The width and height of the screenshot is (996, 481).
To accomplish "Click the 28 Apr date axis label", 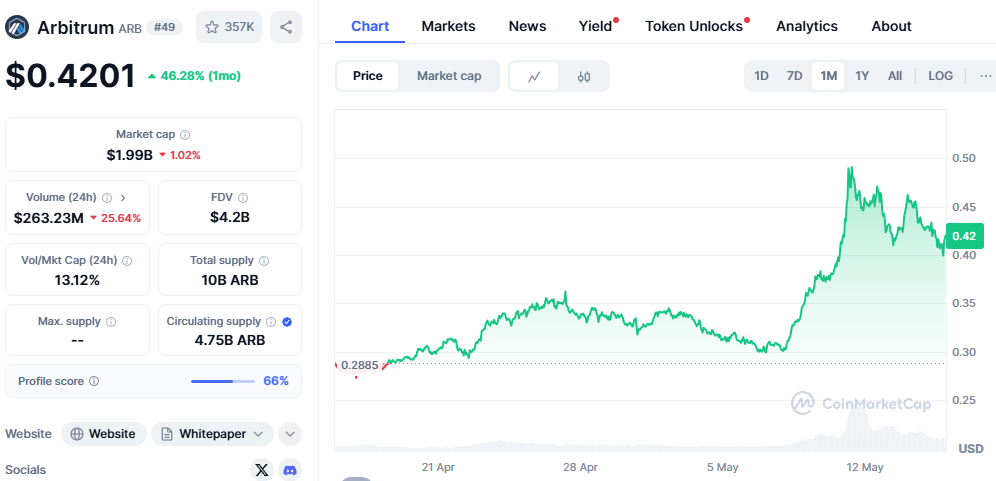I will pos(581,468).
